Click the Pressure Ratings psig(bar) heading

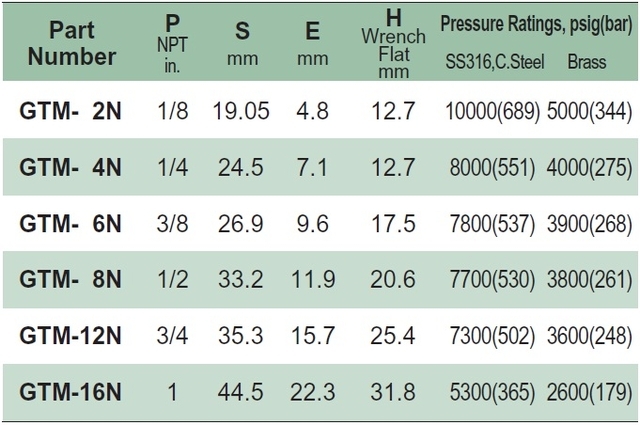point(536,24)
